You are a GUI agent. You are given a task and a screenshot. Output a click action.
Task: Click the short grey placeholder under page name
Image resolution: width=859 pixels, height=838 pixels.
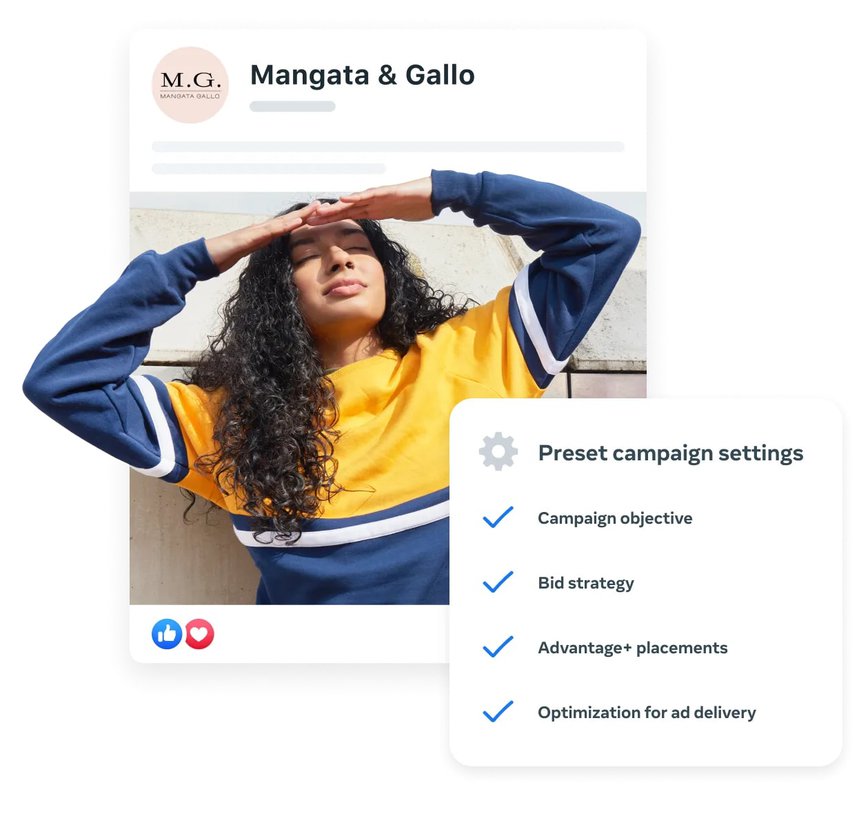(x=293, y=106)
